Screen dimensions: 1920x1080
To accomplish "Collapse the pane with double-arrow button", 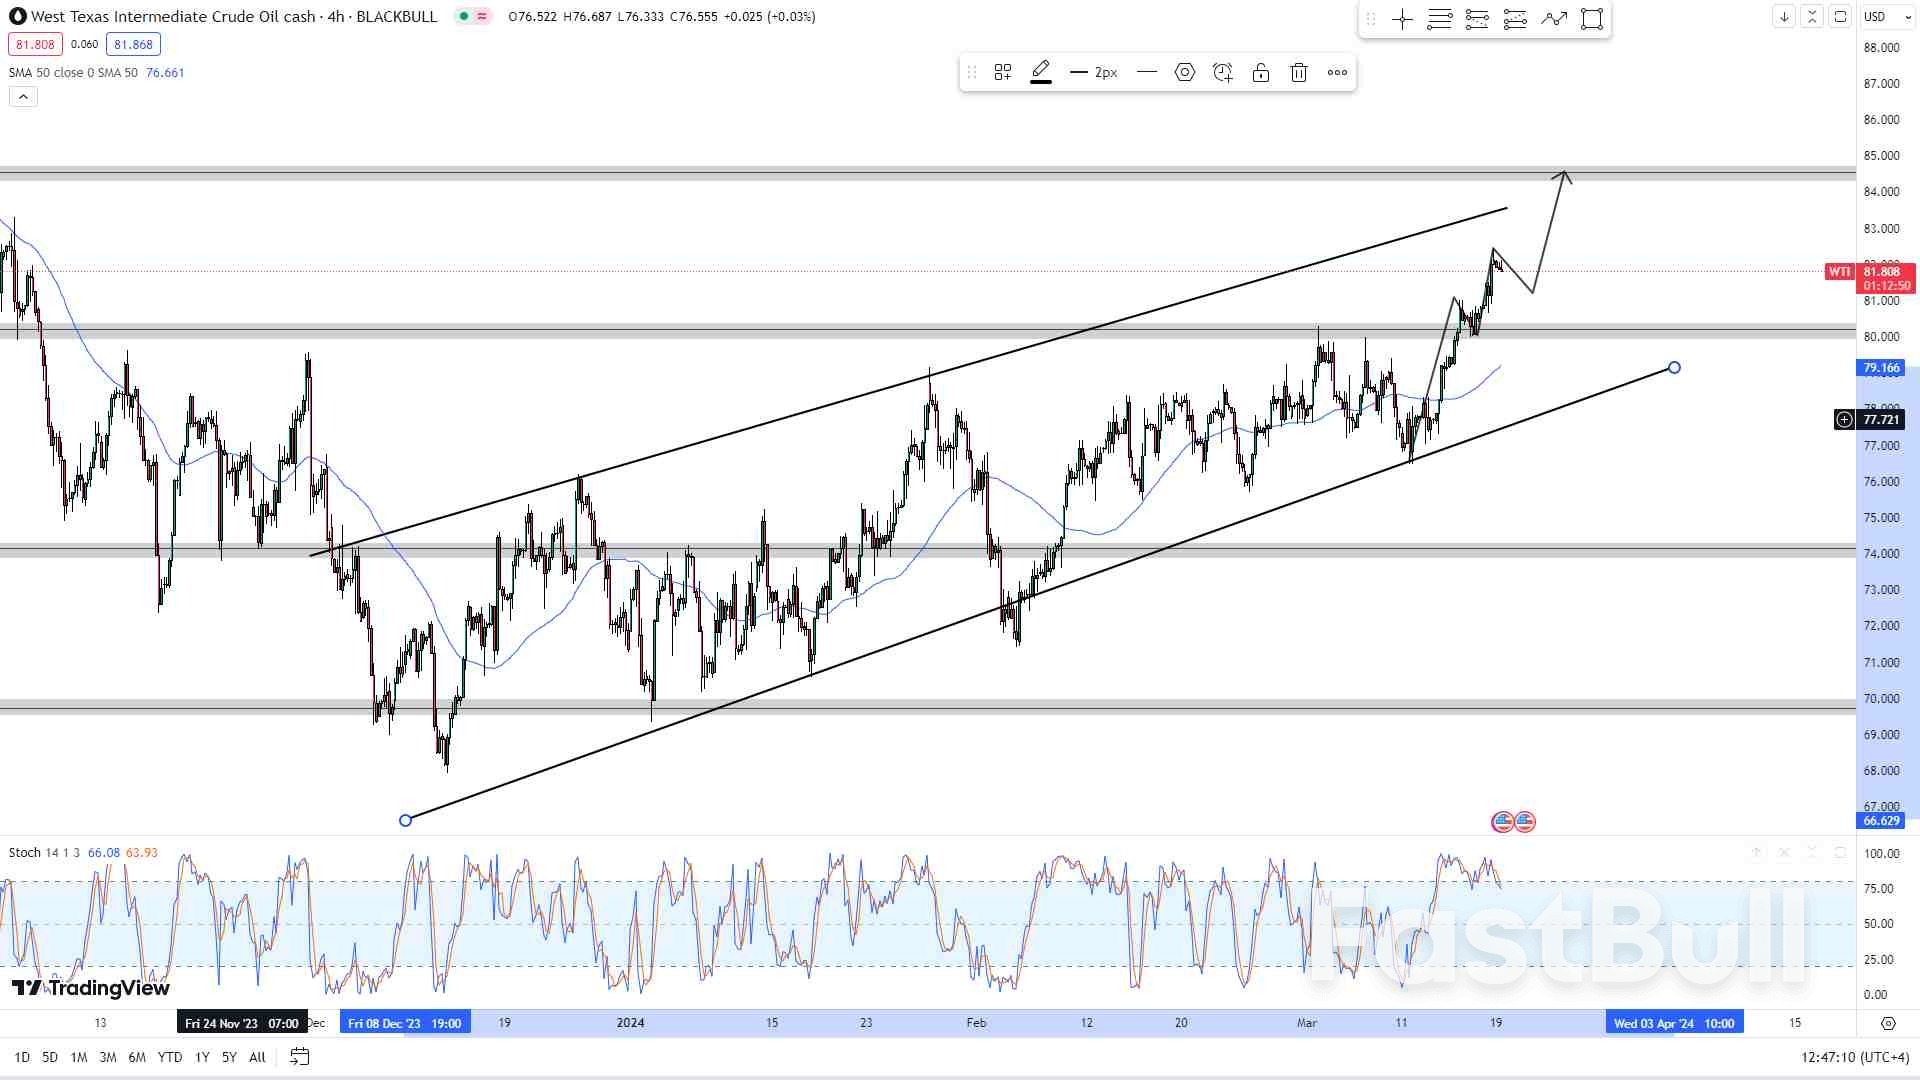I will 1812,17.
